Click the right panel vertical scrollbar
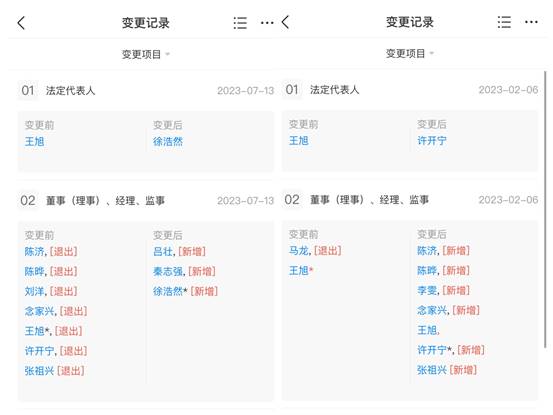553x415 pixels. (545, 210)
